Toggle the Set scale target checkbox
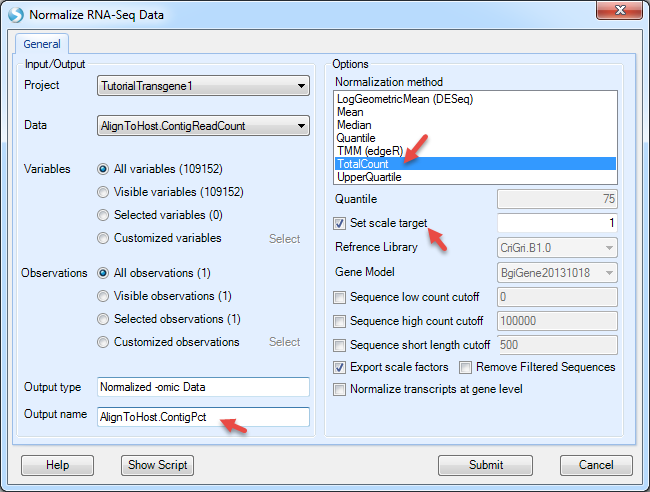The width and height of the screenshot is (650, 492). (x=339, y=223)
